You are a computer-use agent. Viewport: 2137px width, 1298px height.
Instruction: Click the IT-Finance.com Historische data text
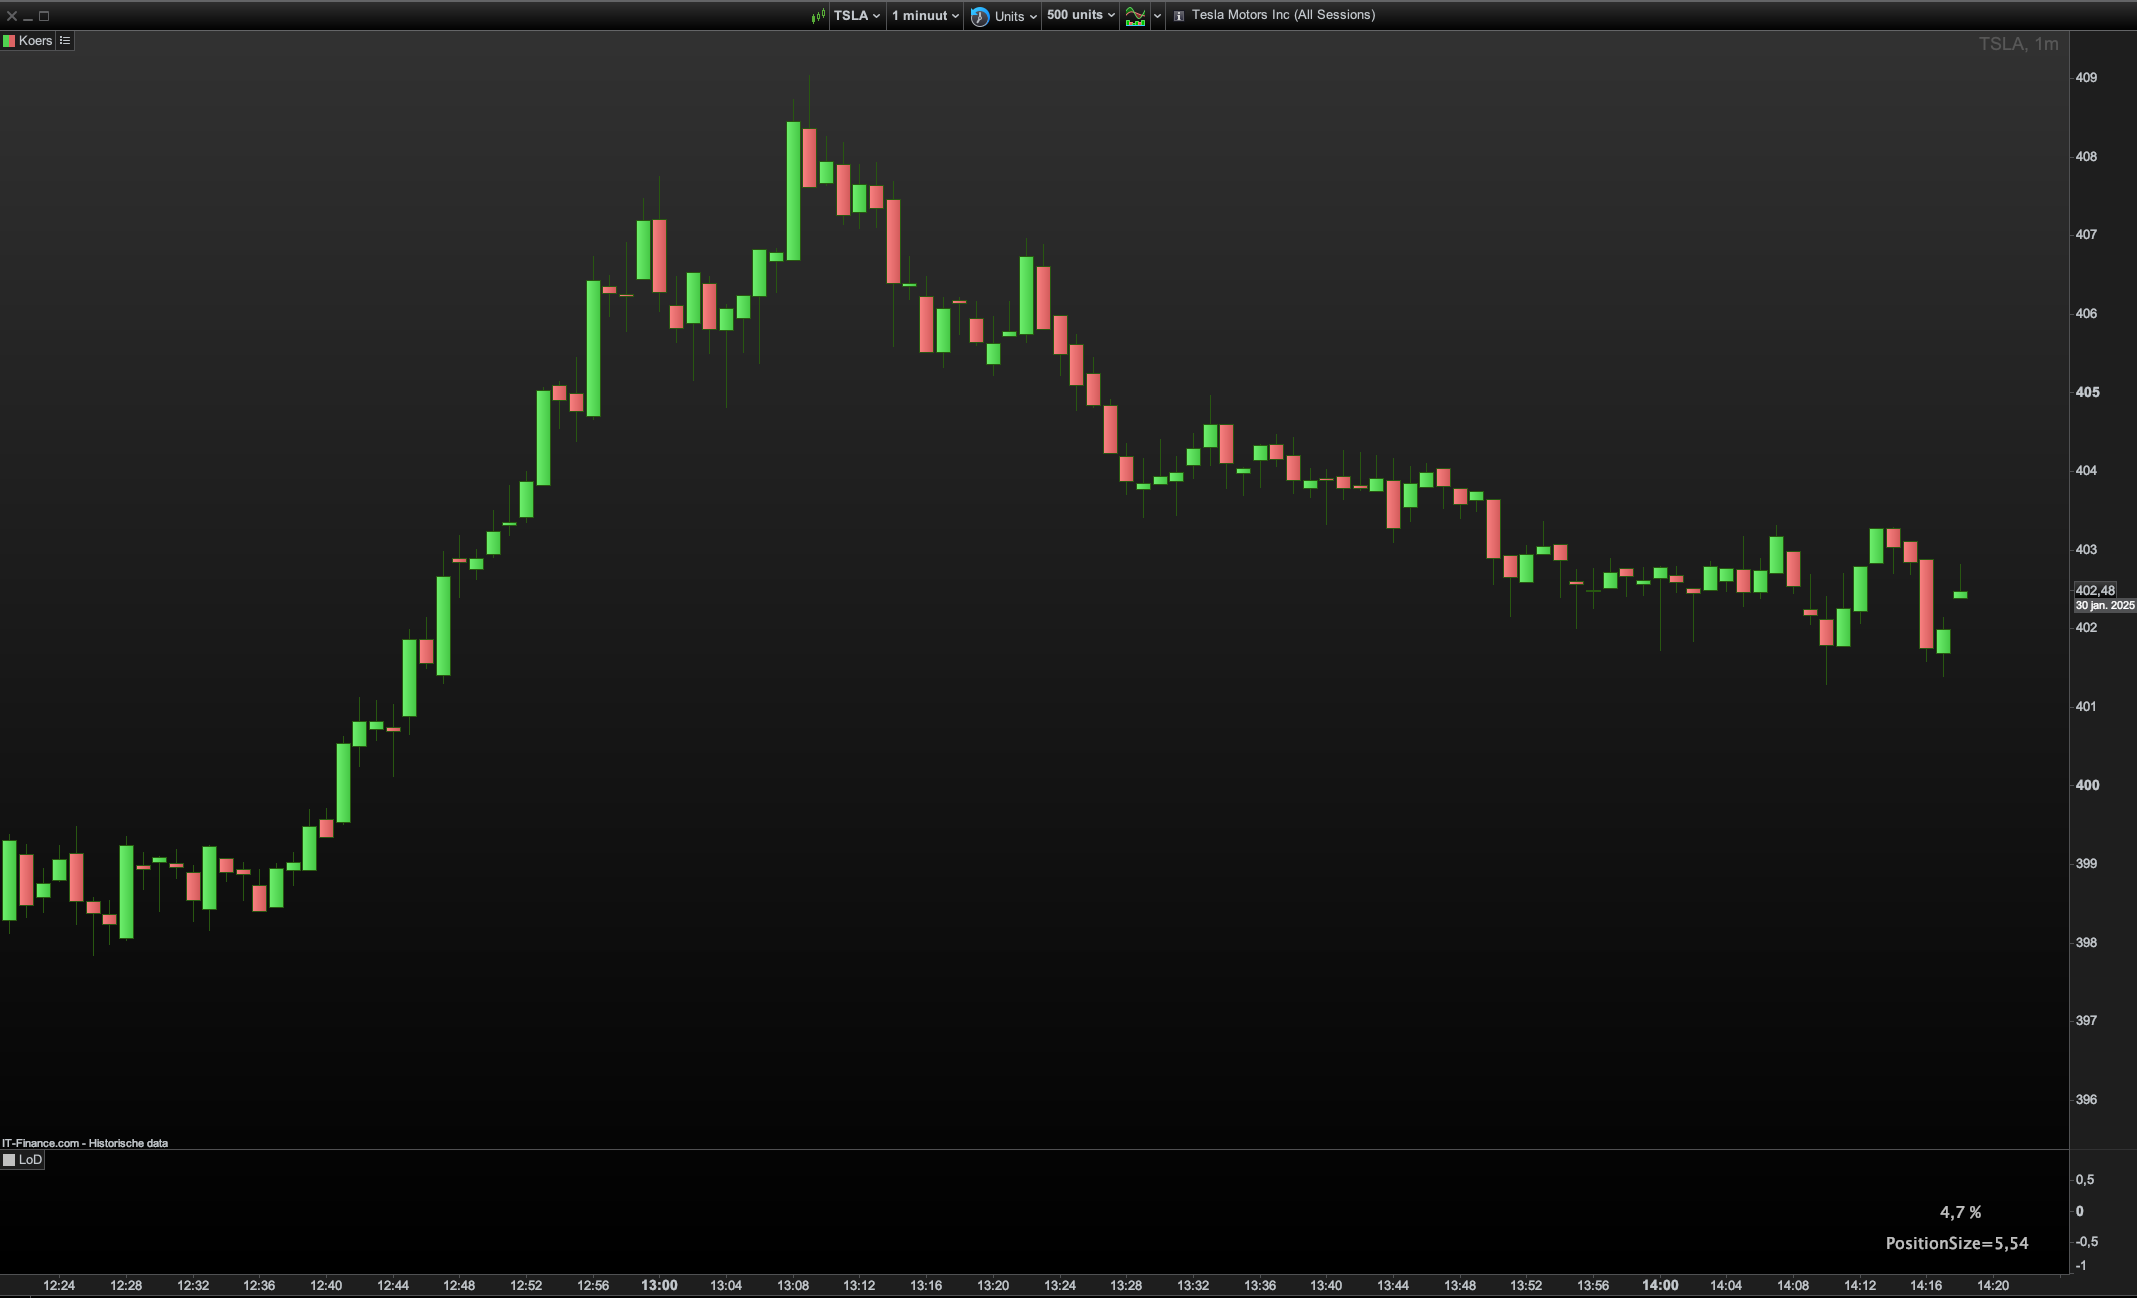85,1143
